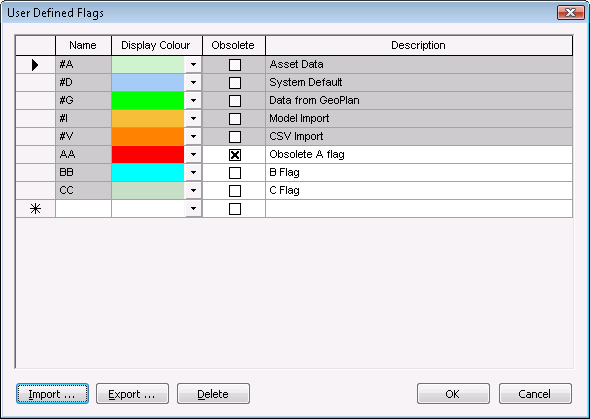Viewport: 590px width, 419px height.
Task: Click the Export button
Action: tap(132, 394)
